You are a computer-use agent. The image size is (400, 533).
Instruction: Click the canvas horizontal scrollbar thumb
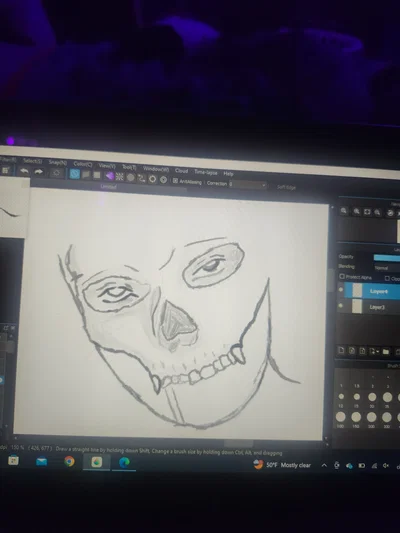(x=238, y=444)
